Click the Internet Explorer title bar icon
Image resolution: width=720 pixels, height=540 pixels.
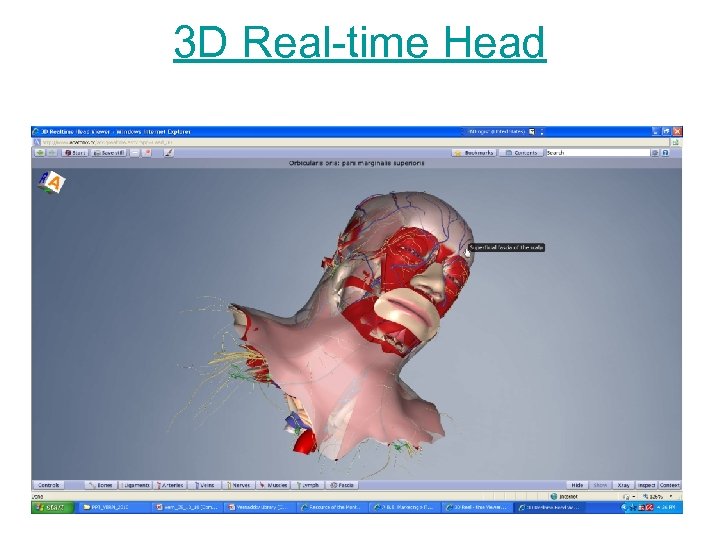pyautogui.click(x=36, y=132)
